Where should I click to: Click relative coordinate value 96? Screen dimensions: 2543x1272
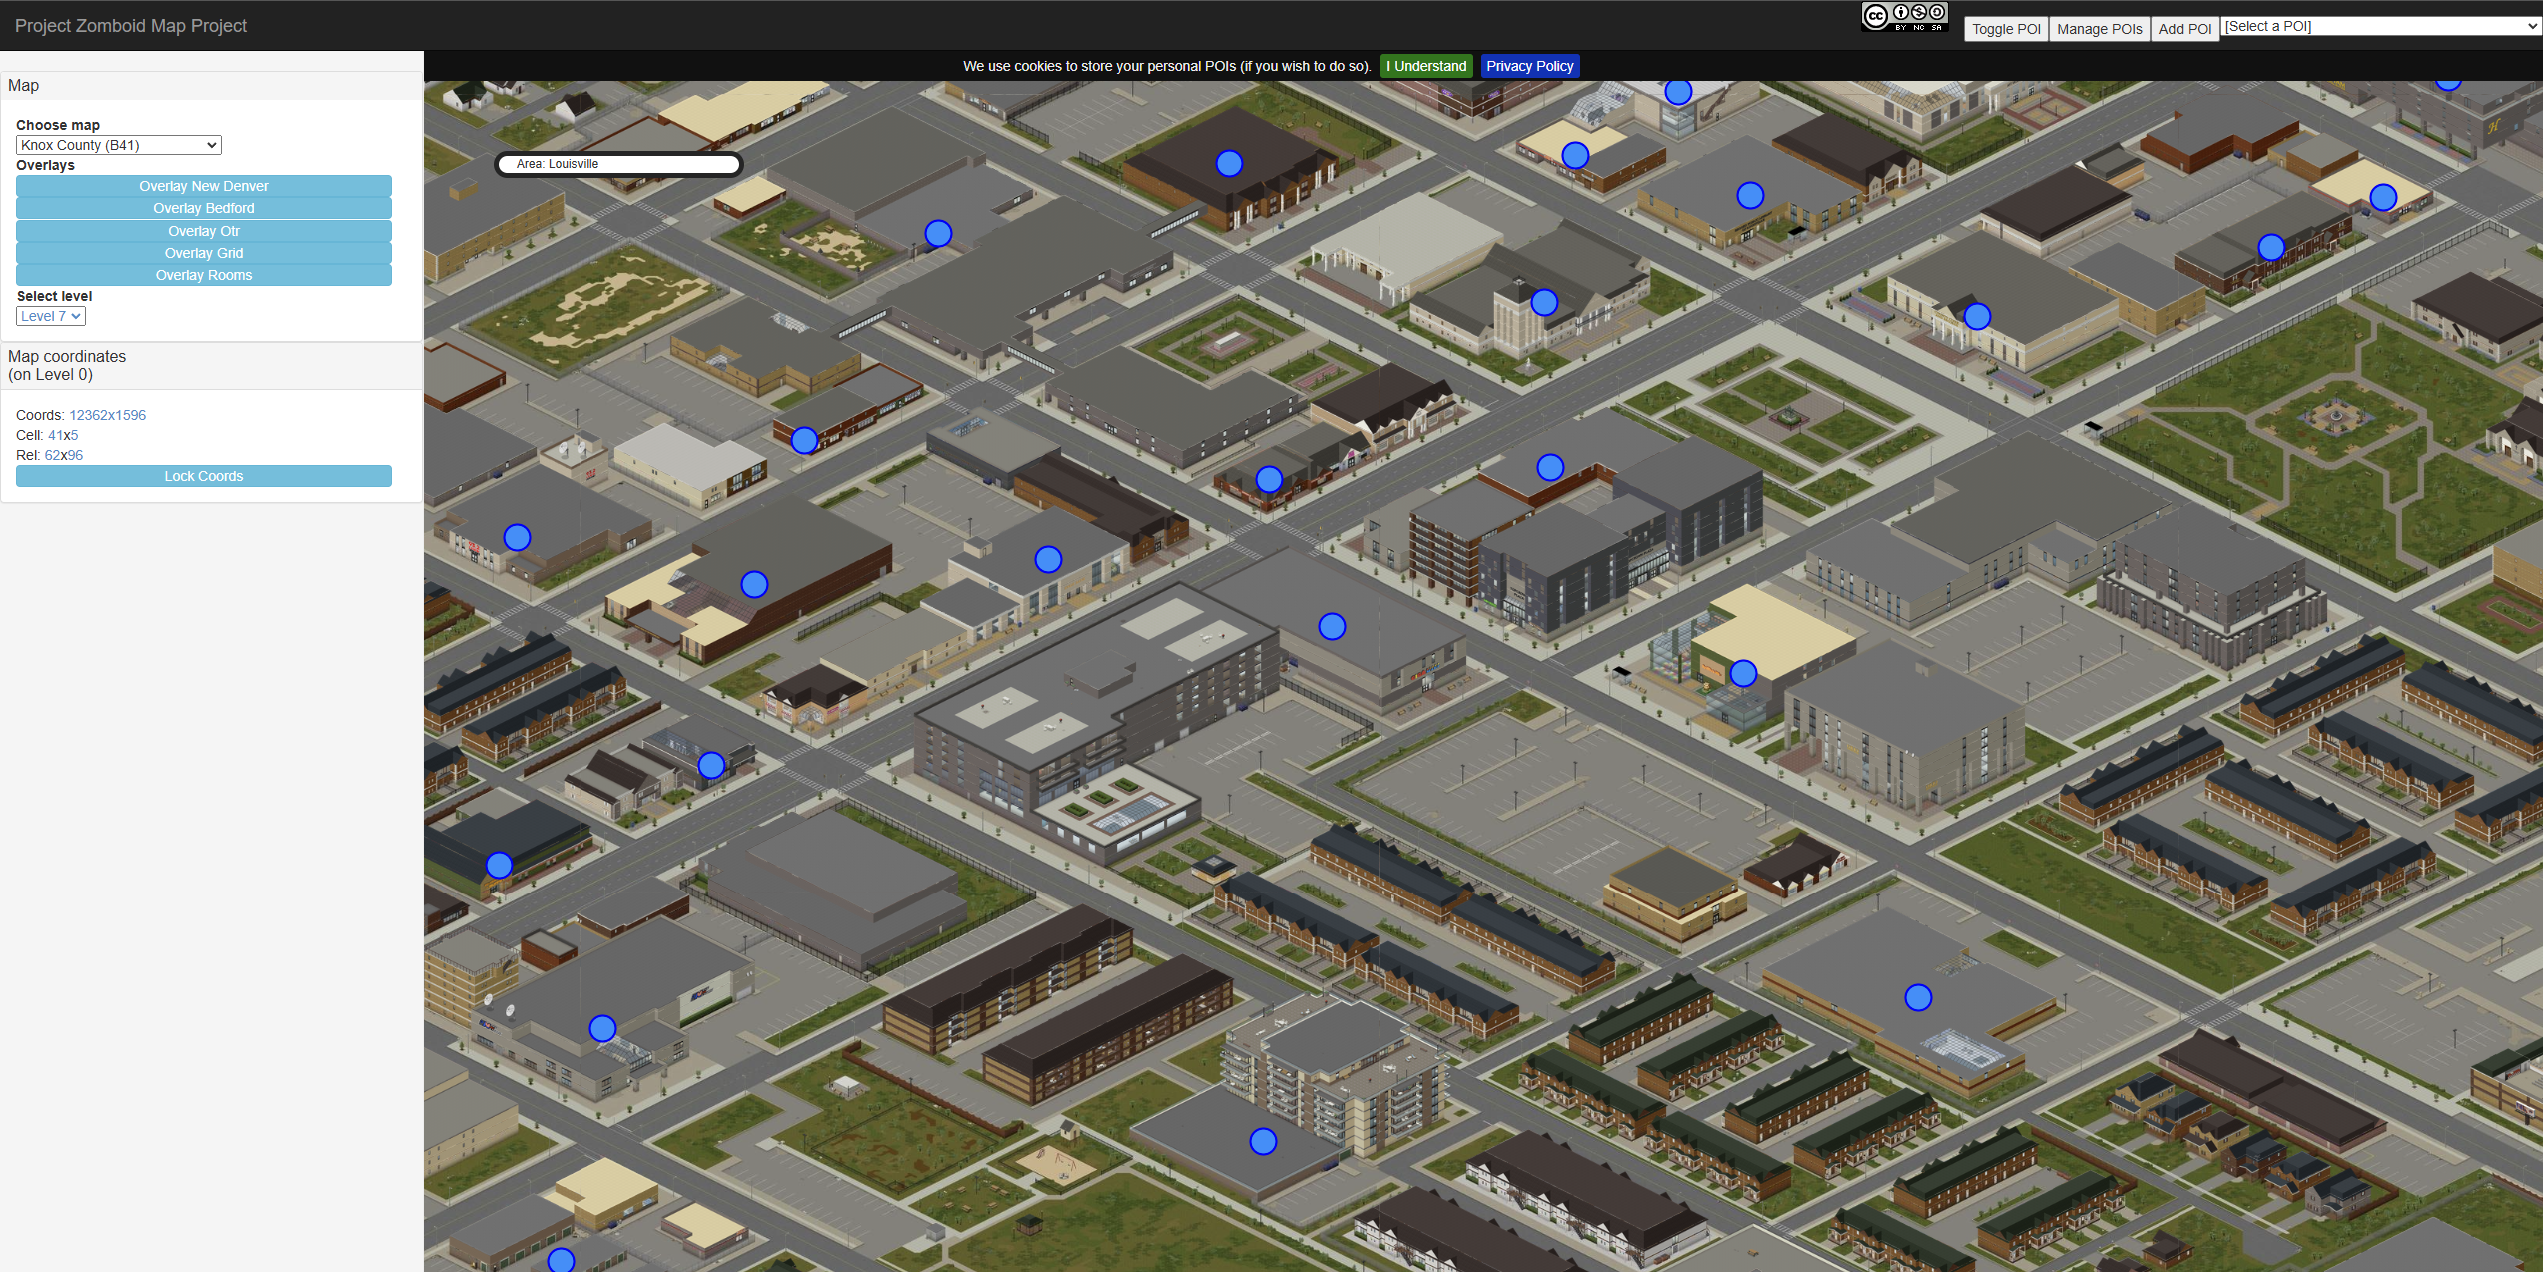tap(75, 455)
